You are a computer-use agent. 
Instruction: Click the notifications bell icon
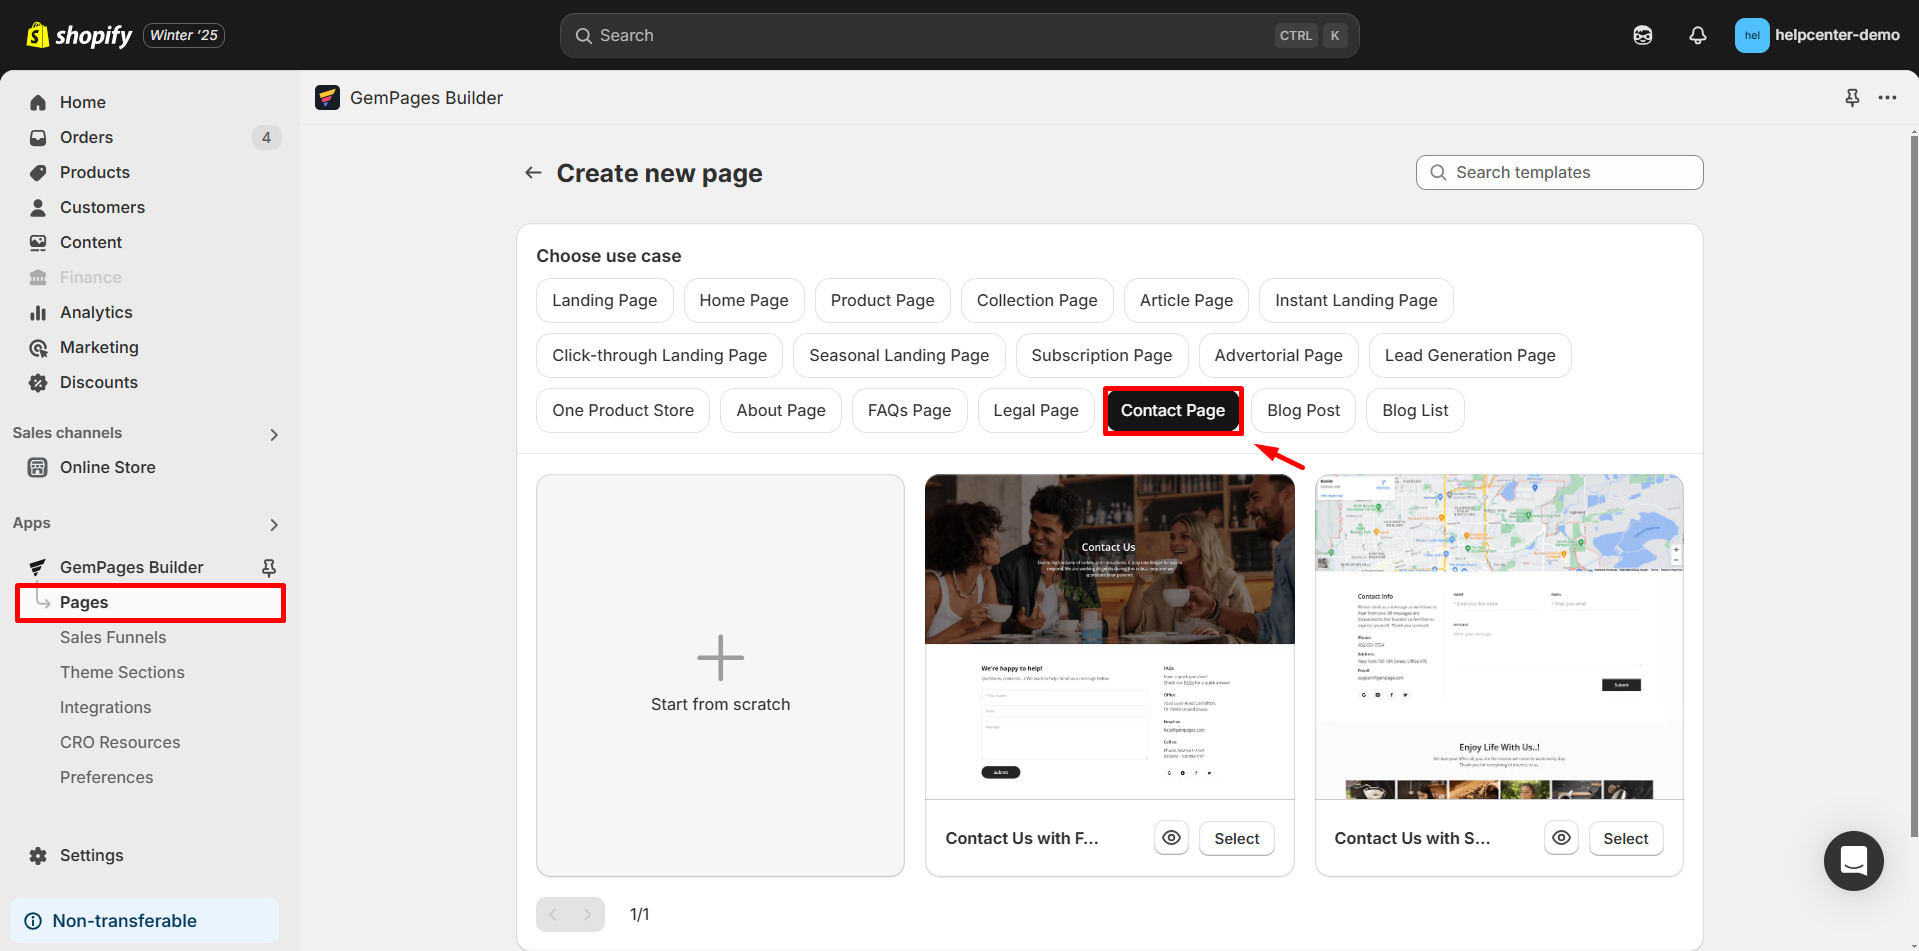[1697, 35]
